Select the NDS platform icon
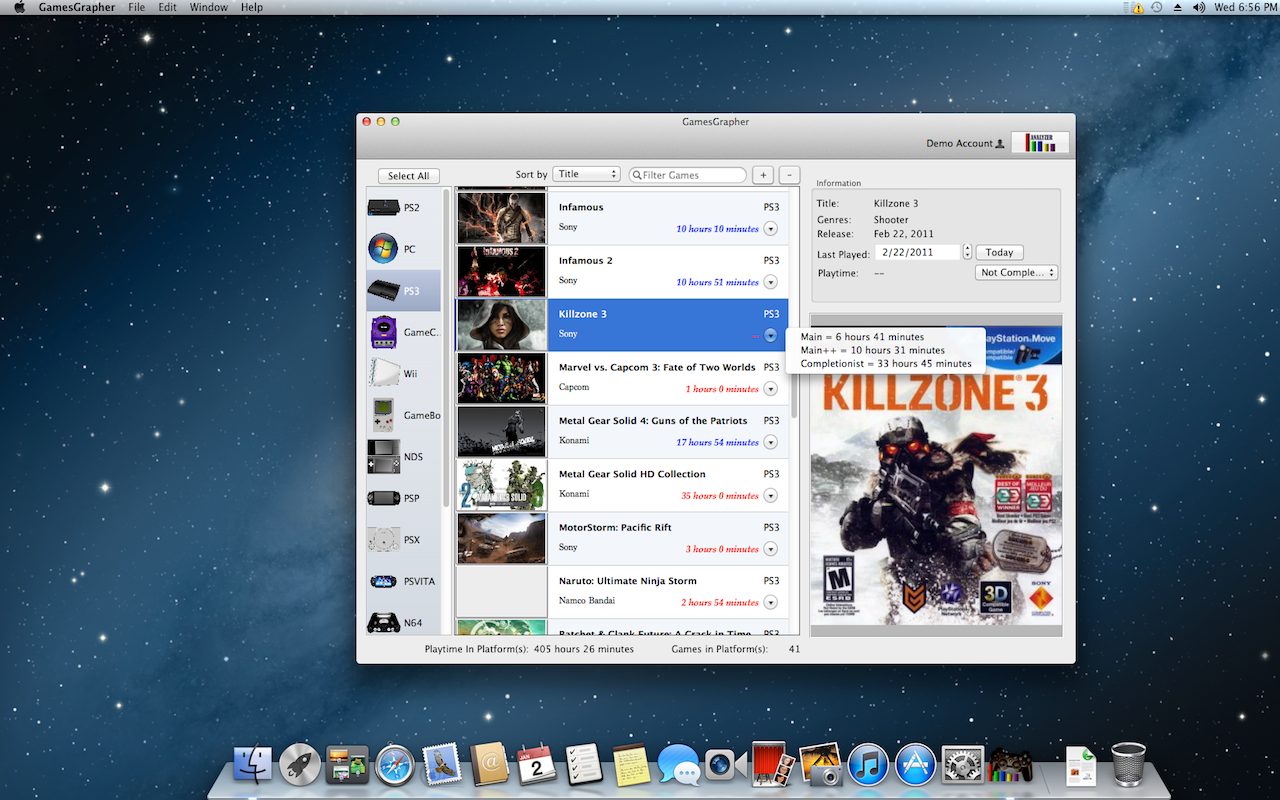The width and height of the screenshot is (1280, 800). click(x=383, y=457)
